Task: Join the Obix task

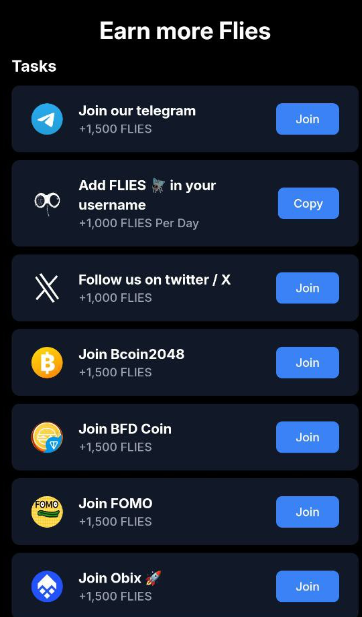Action: [x=307, y=586]
